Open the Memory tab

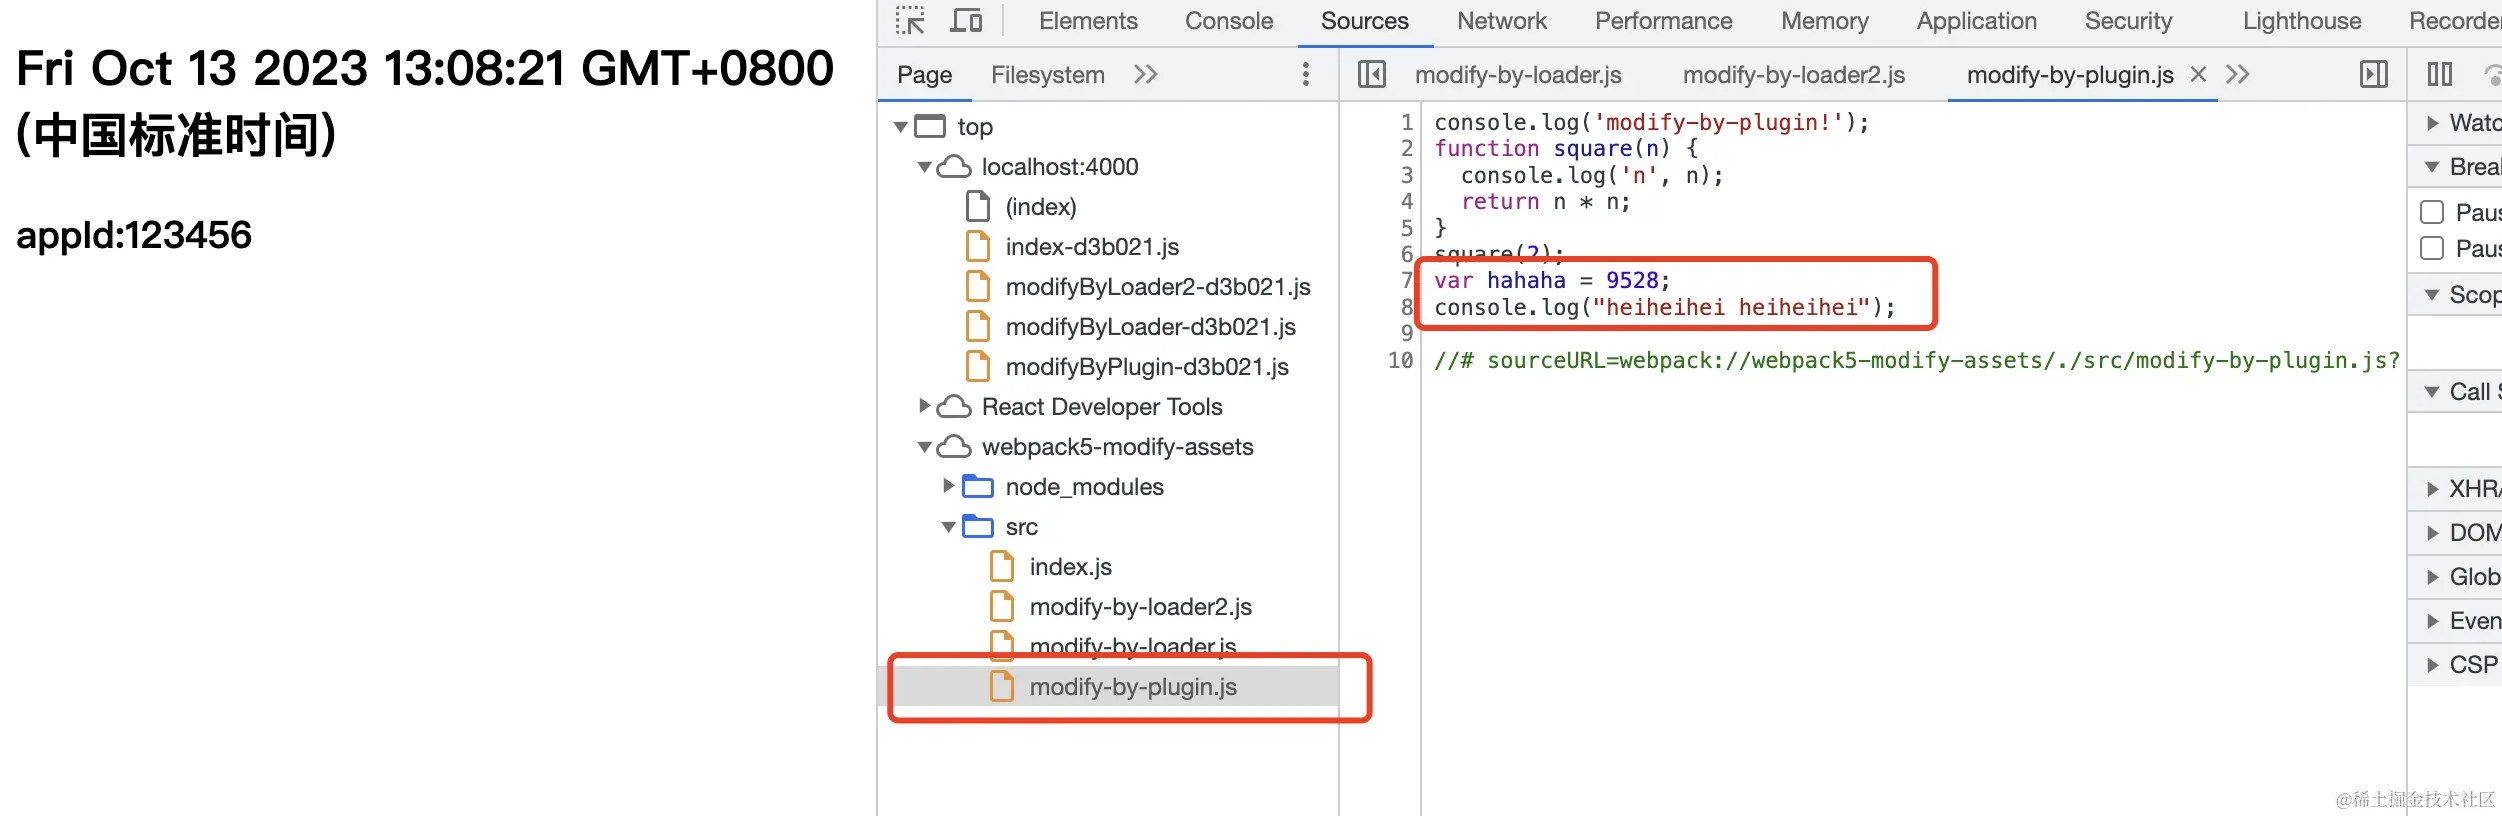click(1825, 21)
